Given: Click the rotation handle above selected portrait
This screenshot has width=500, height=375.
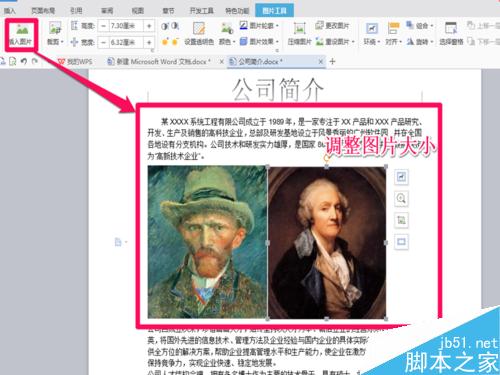Looking at the screenshot, I should pyautogui.click(x=327, y=157).
